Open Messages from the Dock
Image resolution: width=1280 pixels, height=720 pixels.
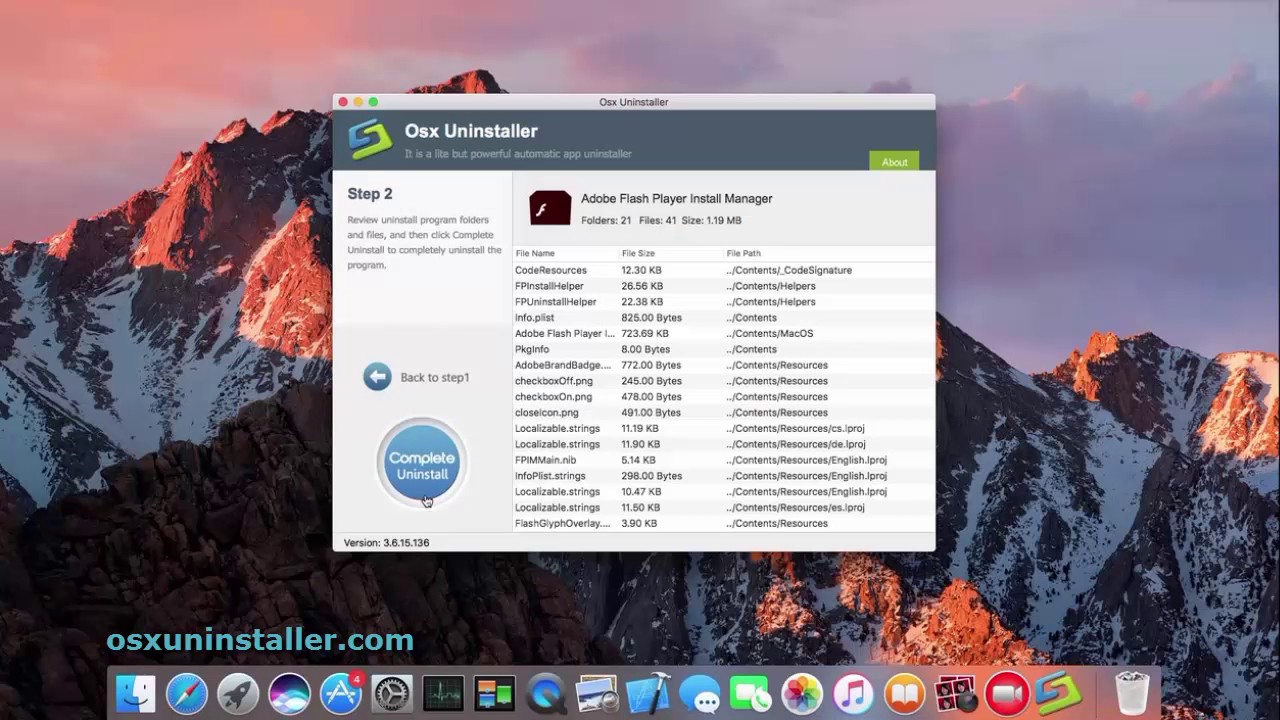[x=699, y=694]
